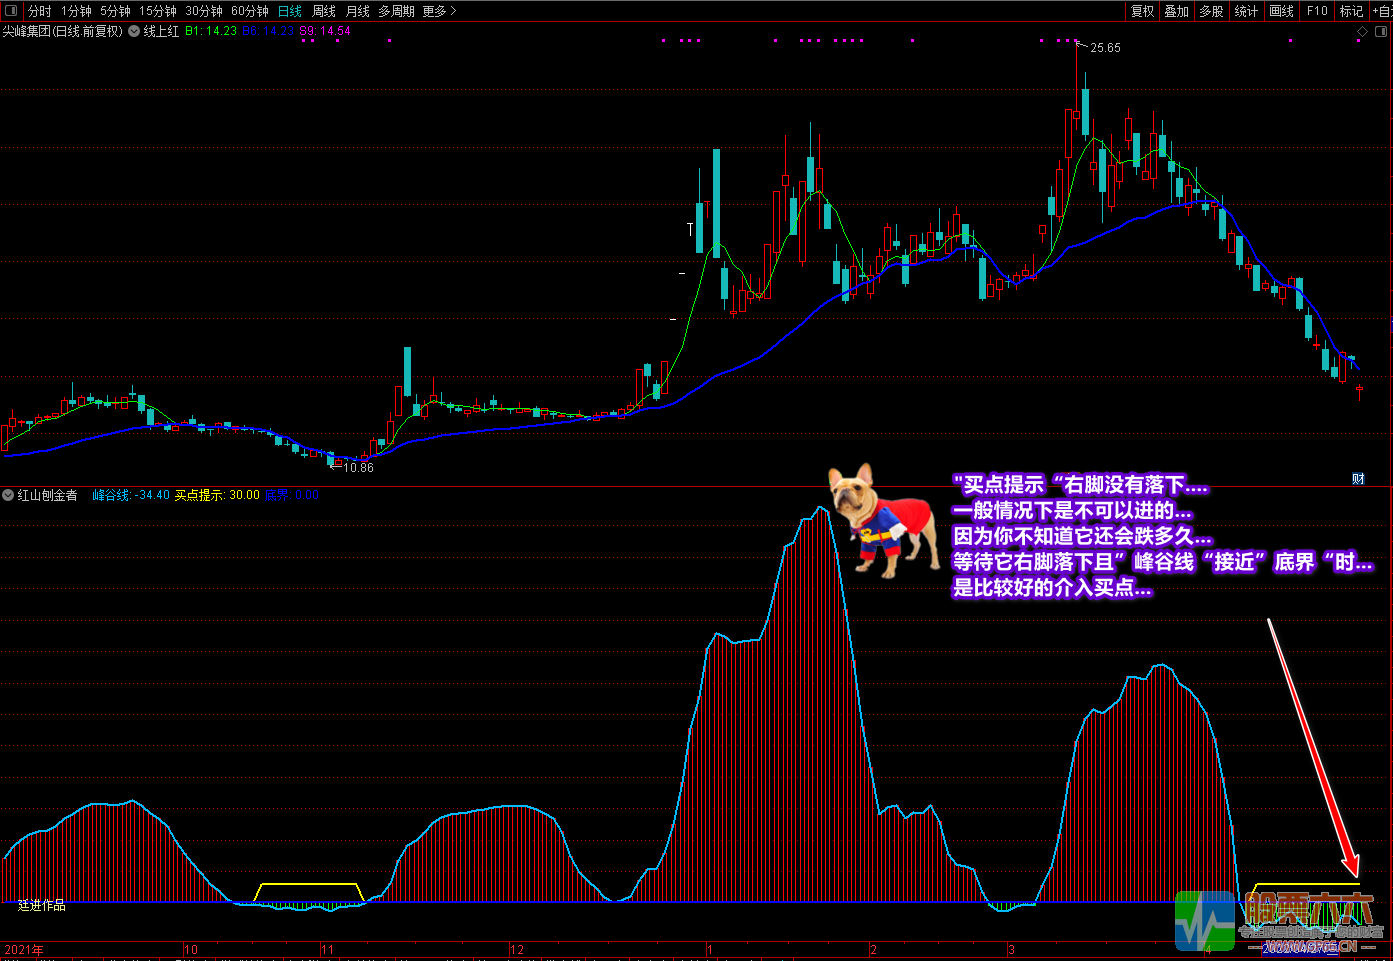This screenshot has height=961, width=1393.
Task: Expand the 红山刨金者 indicator dropdown
Action: point(8,495)
